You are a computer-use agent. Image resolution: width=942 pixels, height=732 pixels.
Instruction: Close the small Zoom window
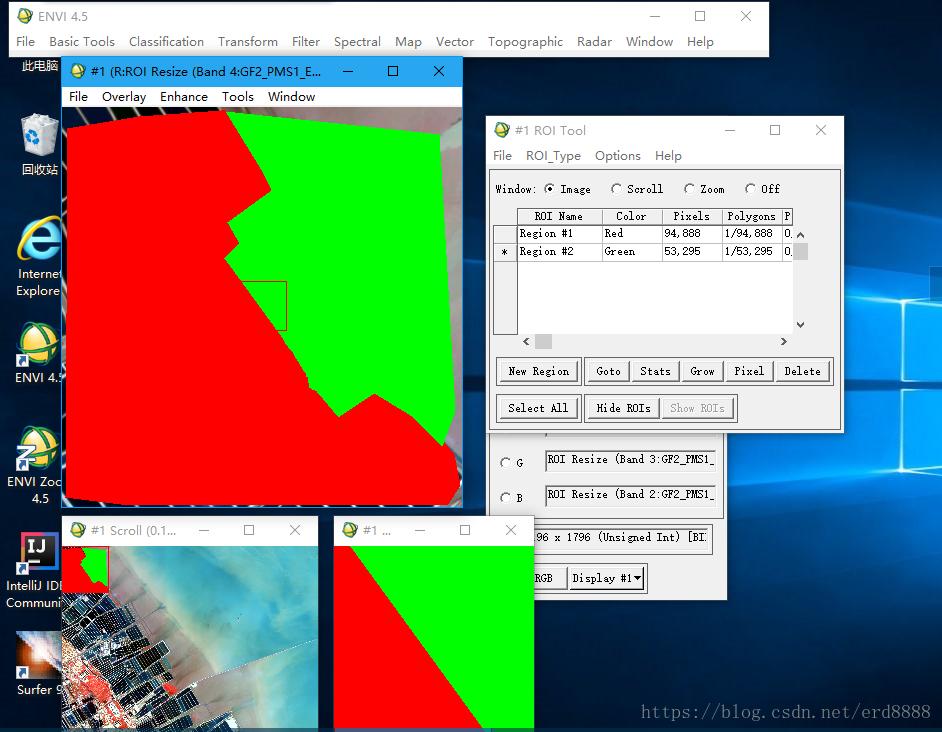click(x=511, y=530)
